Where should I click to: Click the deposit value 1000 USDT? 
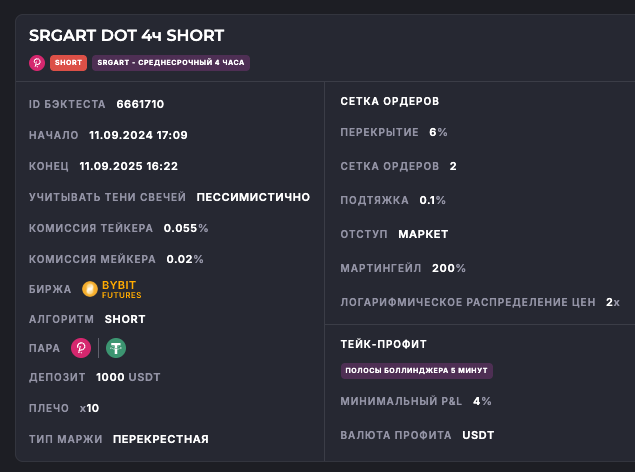(128, 377)
